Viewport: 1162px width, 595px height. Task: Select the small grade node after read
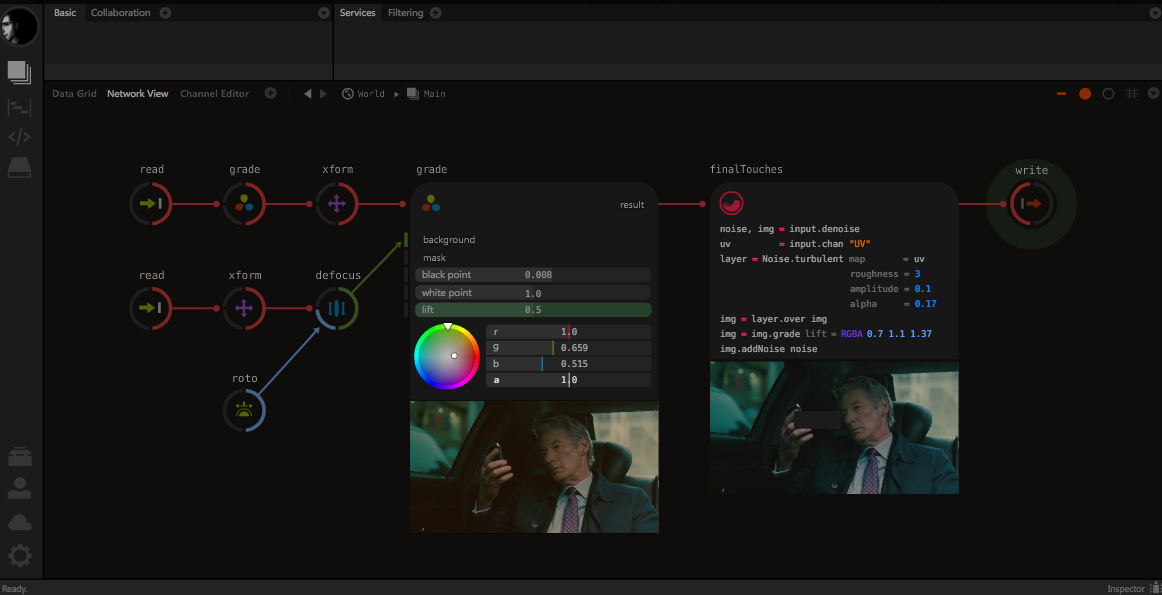(x=245, y=203)
